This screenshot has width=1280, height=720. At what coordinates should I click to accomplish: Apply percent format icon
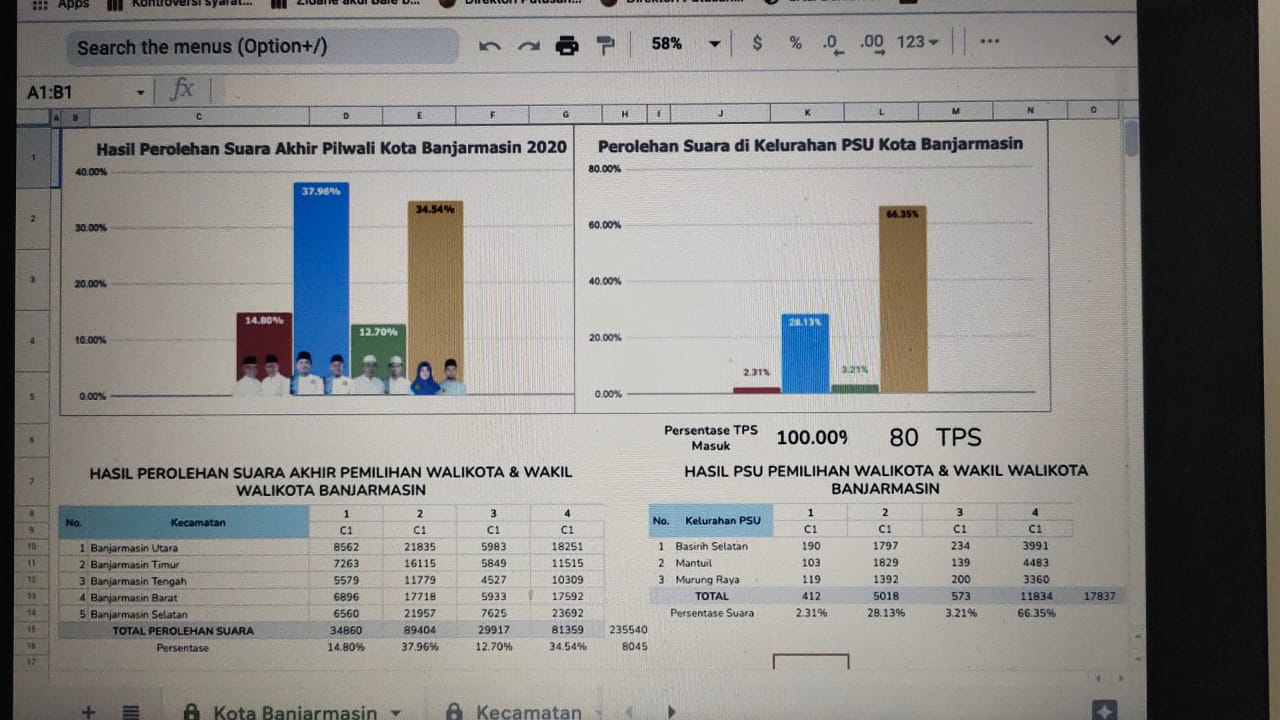coord(795,43)
